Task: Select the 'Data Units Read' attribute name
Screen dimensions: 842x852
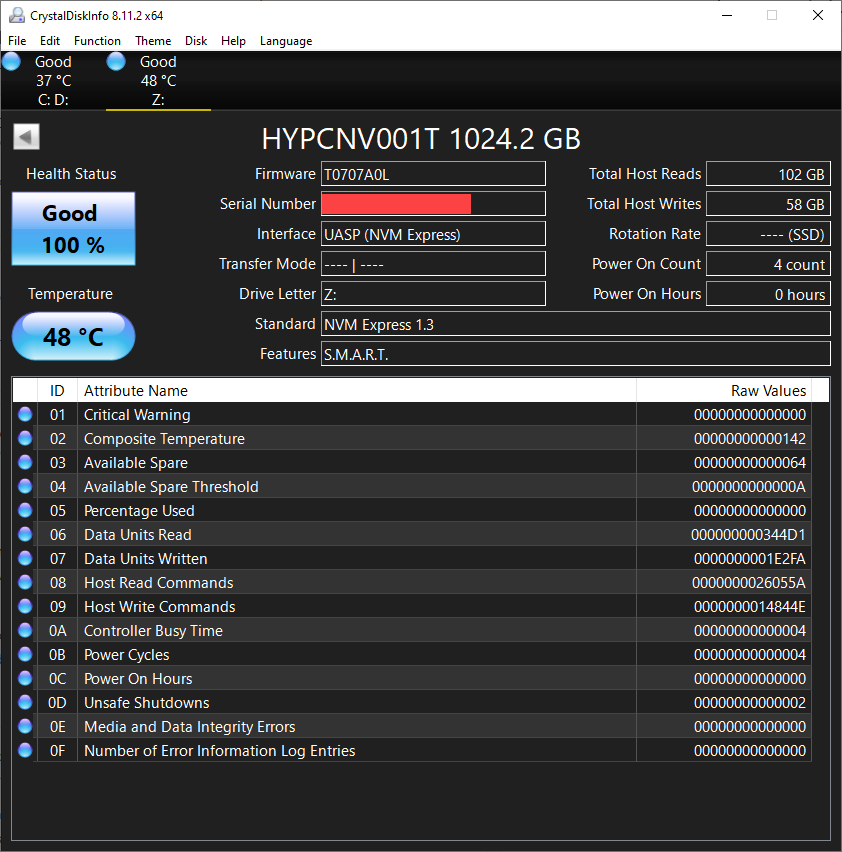Action: click(x=137, y=535)
